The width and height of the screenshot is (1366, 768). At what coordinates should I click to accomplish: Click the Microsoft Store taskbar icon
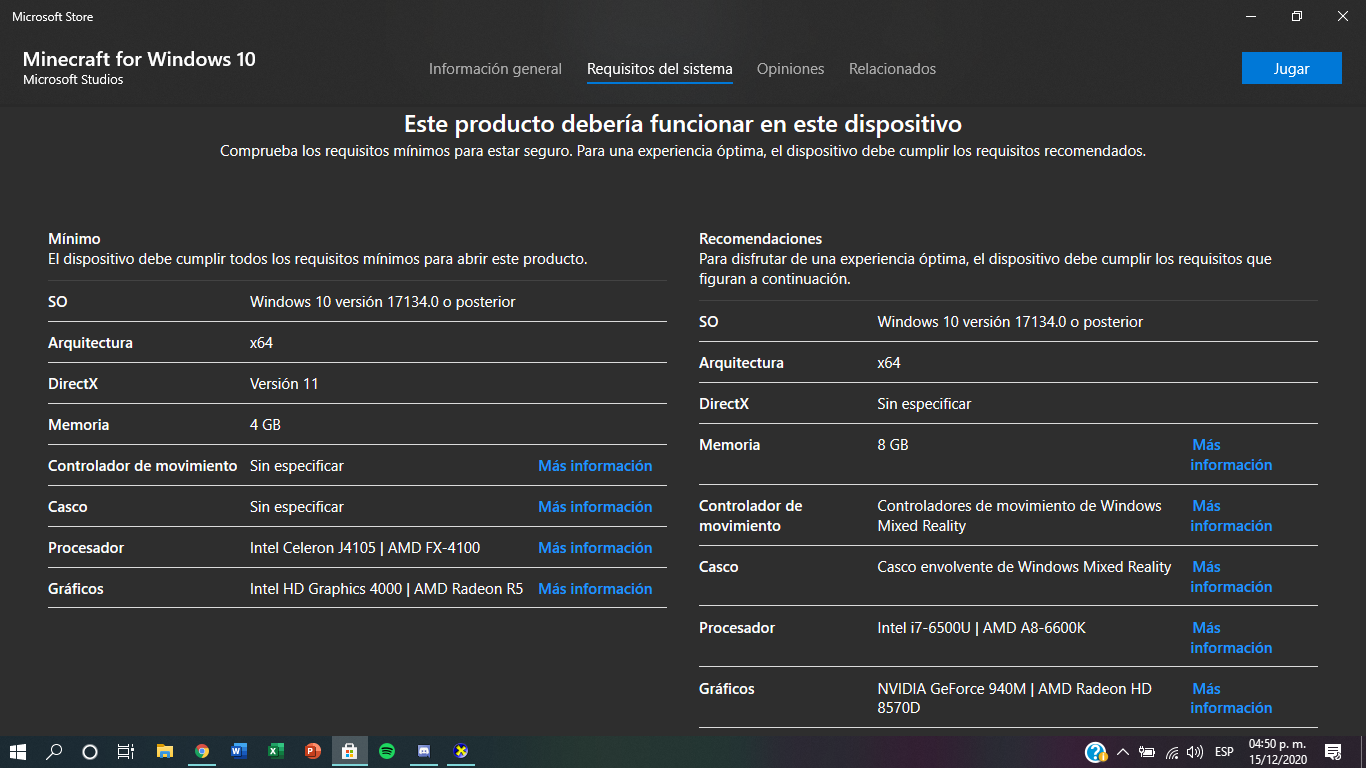[349, 751]
